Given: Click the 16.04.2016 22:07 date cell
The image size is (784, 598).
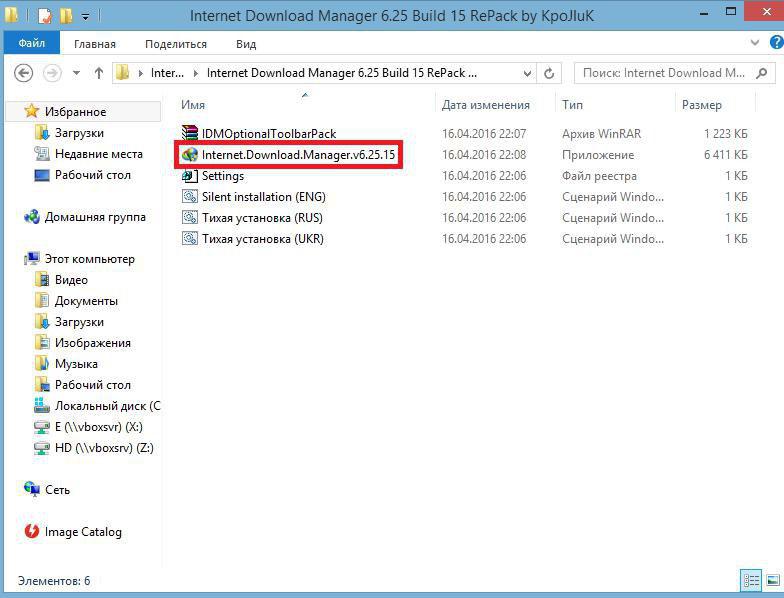Looking at the screenshot, I should [484, 134].
